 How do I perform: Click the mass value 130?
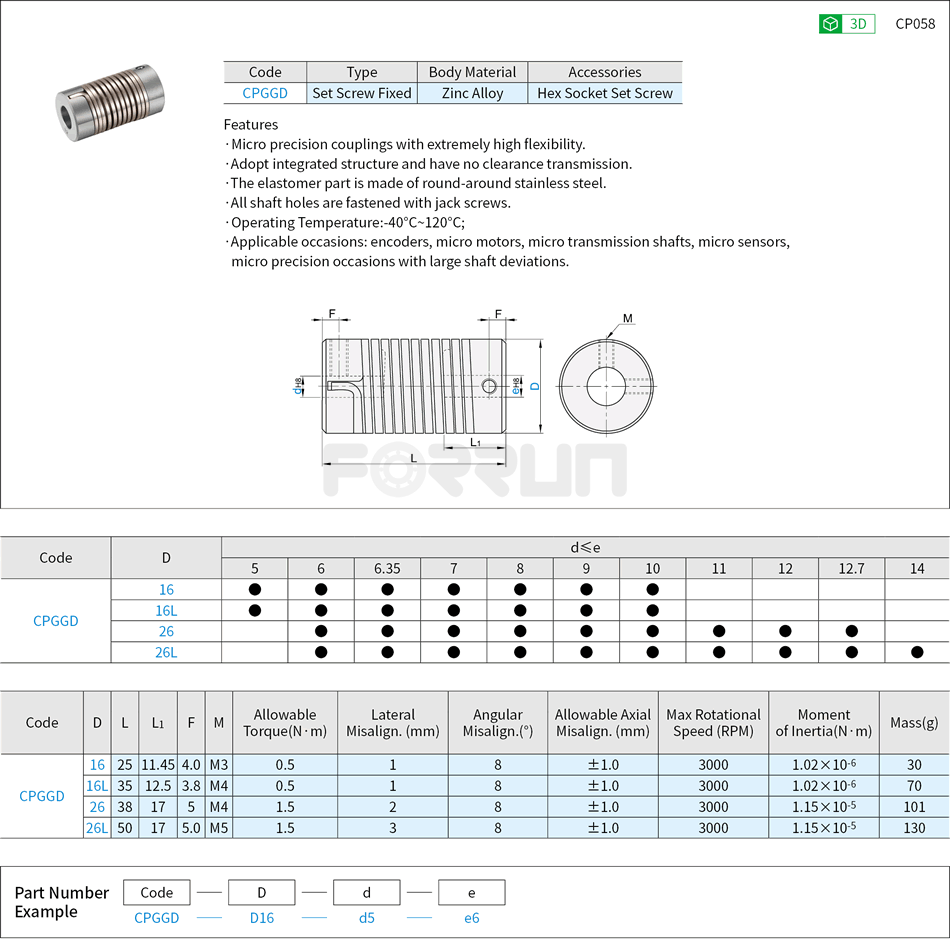914,828
